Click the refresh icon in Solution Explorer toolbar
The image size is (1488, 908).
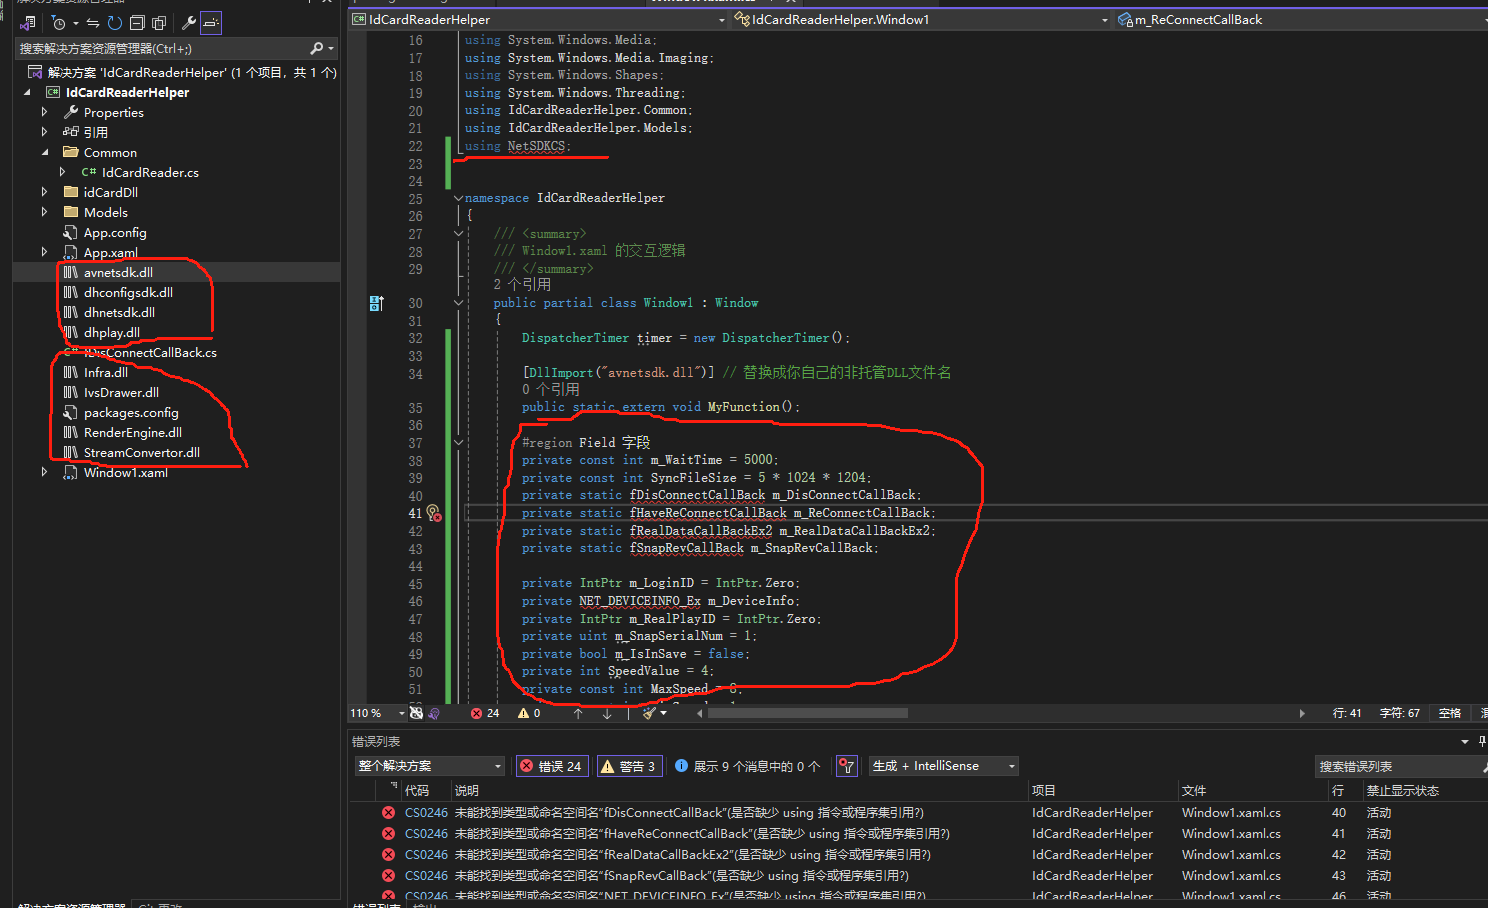pyautogui.click(x=115, y=23)
